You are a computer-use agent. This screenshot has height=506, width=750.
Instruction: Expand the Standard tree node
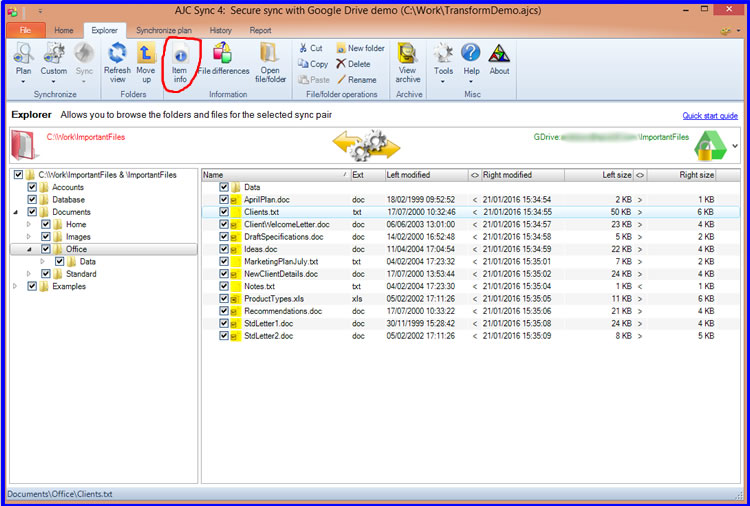coord(29,274)
